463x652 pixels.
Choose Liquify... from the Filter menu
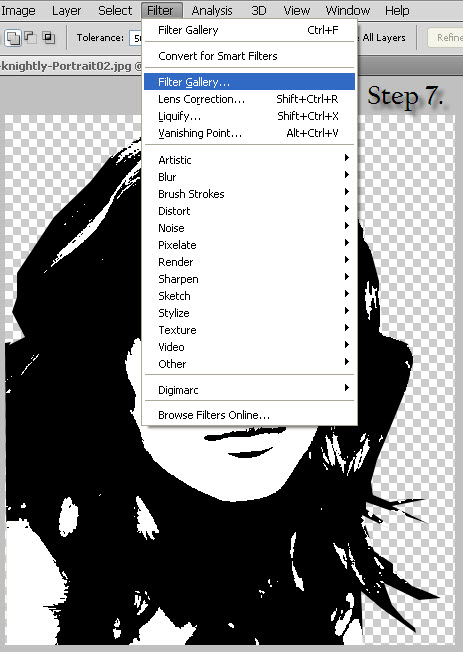[249, 116]
